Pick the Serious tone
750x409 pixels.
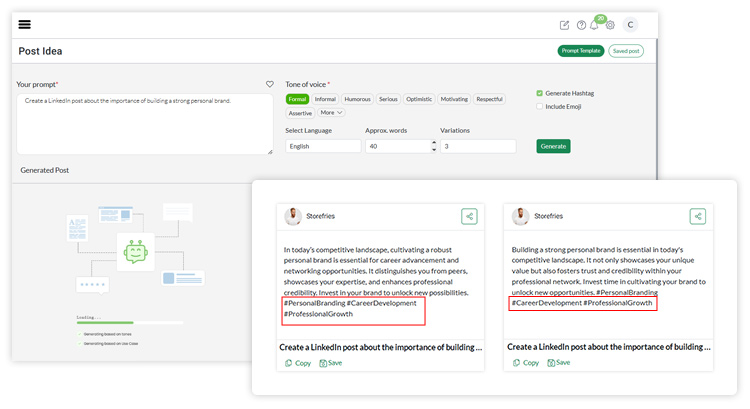[388, 99]
